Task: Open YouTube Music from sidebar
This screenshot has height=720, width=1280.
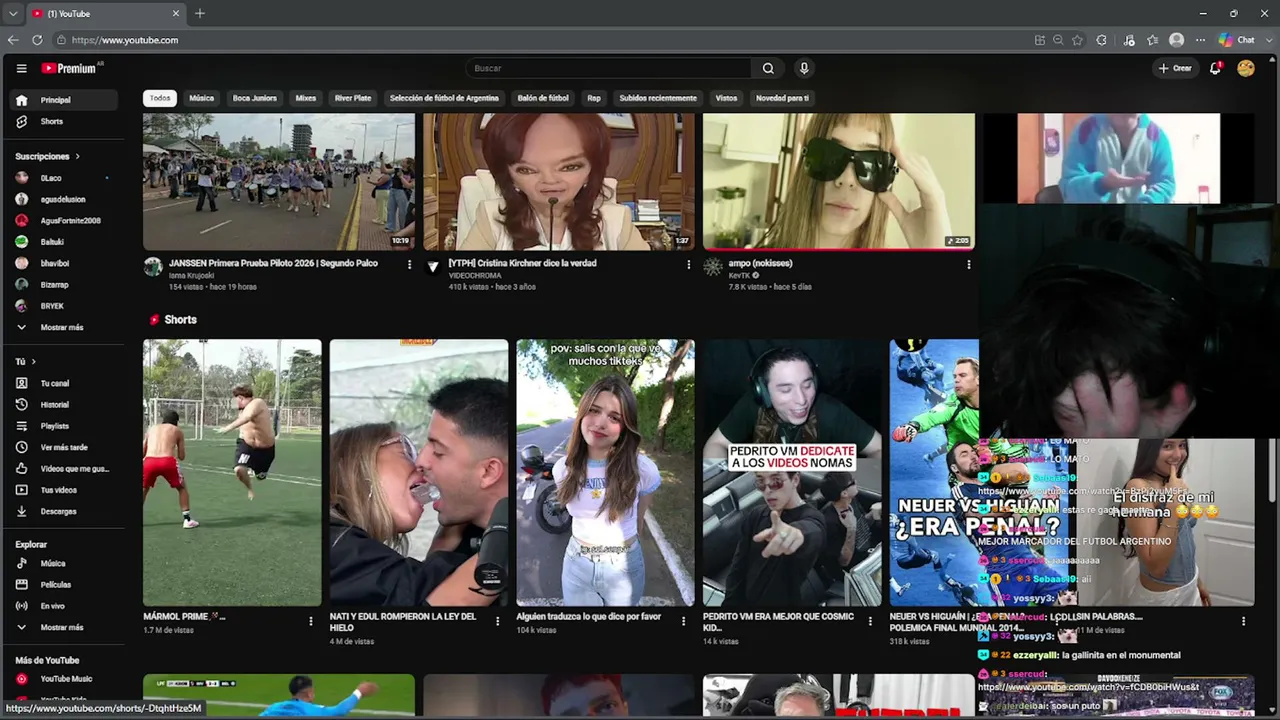Action: point(62,679)
